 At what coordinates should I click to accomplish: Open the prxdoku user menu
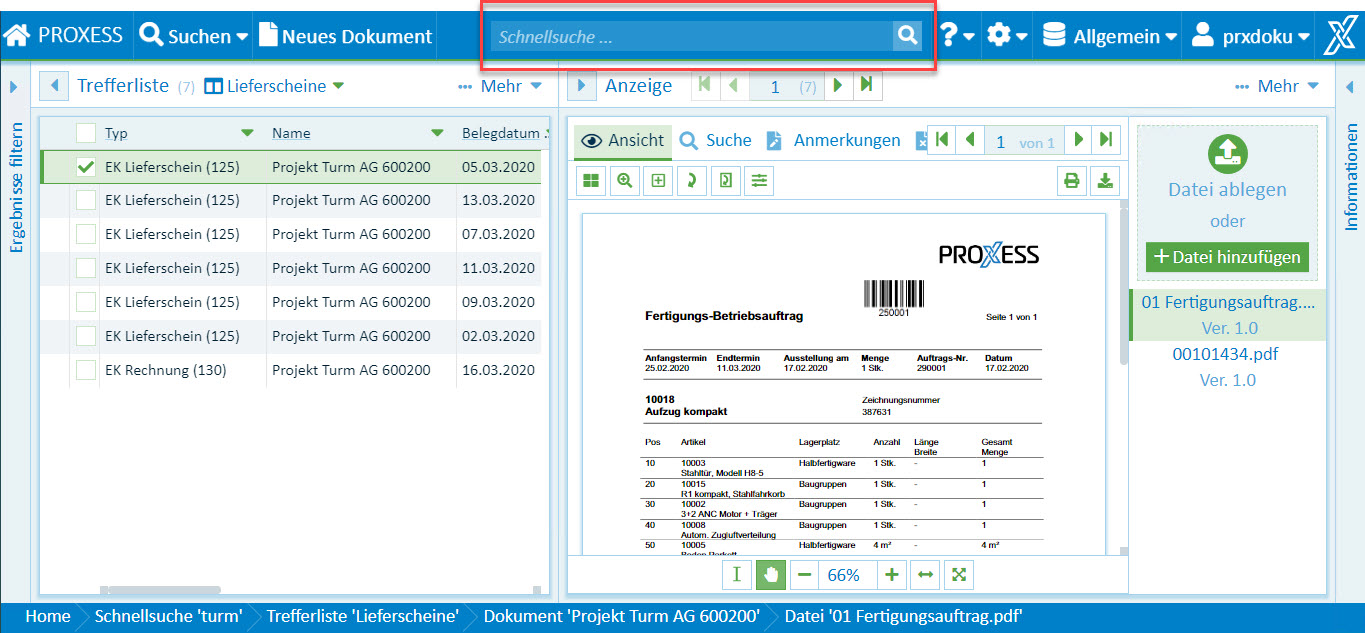click(x=1252, y=36)
